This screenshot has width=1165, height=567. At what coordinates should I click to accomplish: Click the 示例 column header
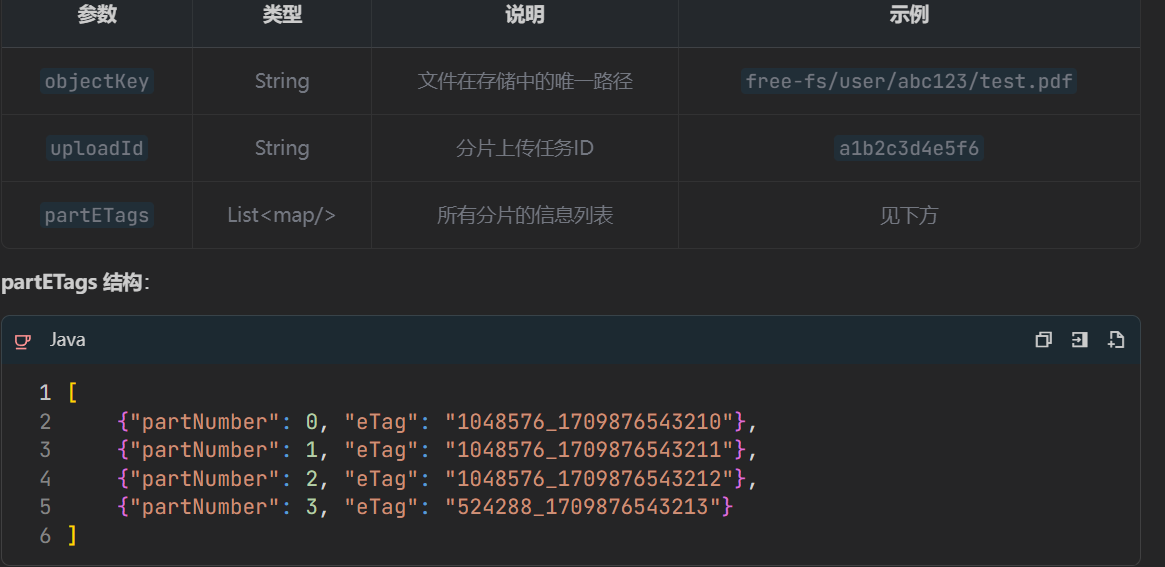909,16
